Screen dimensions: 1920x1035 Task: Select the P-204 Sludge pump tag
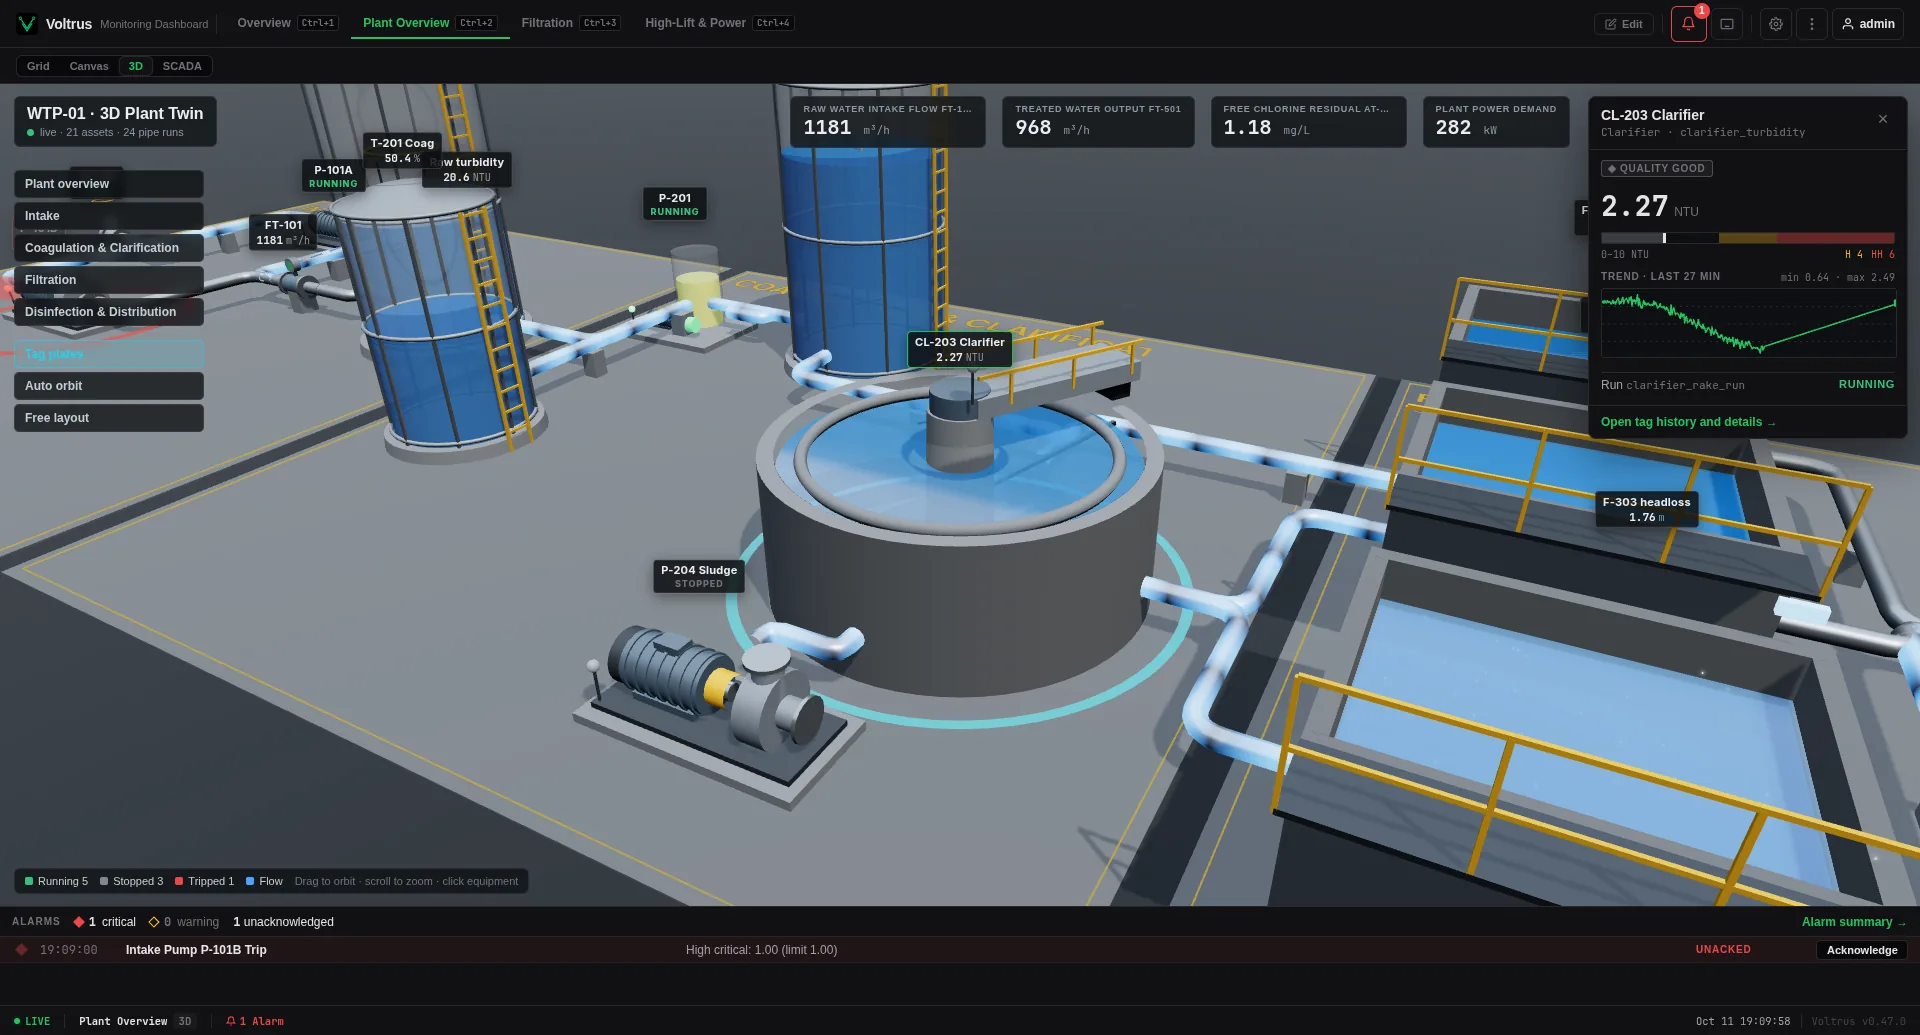click(698, 576)
